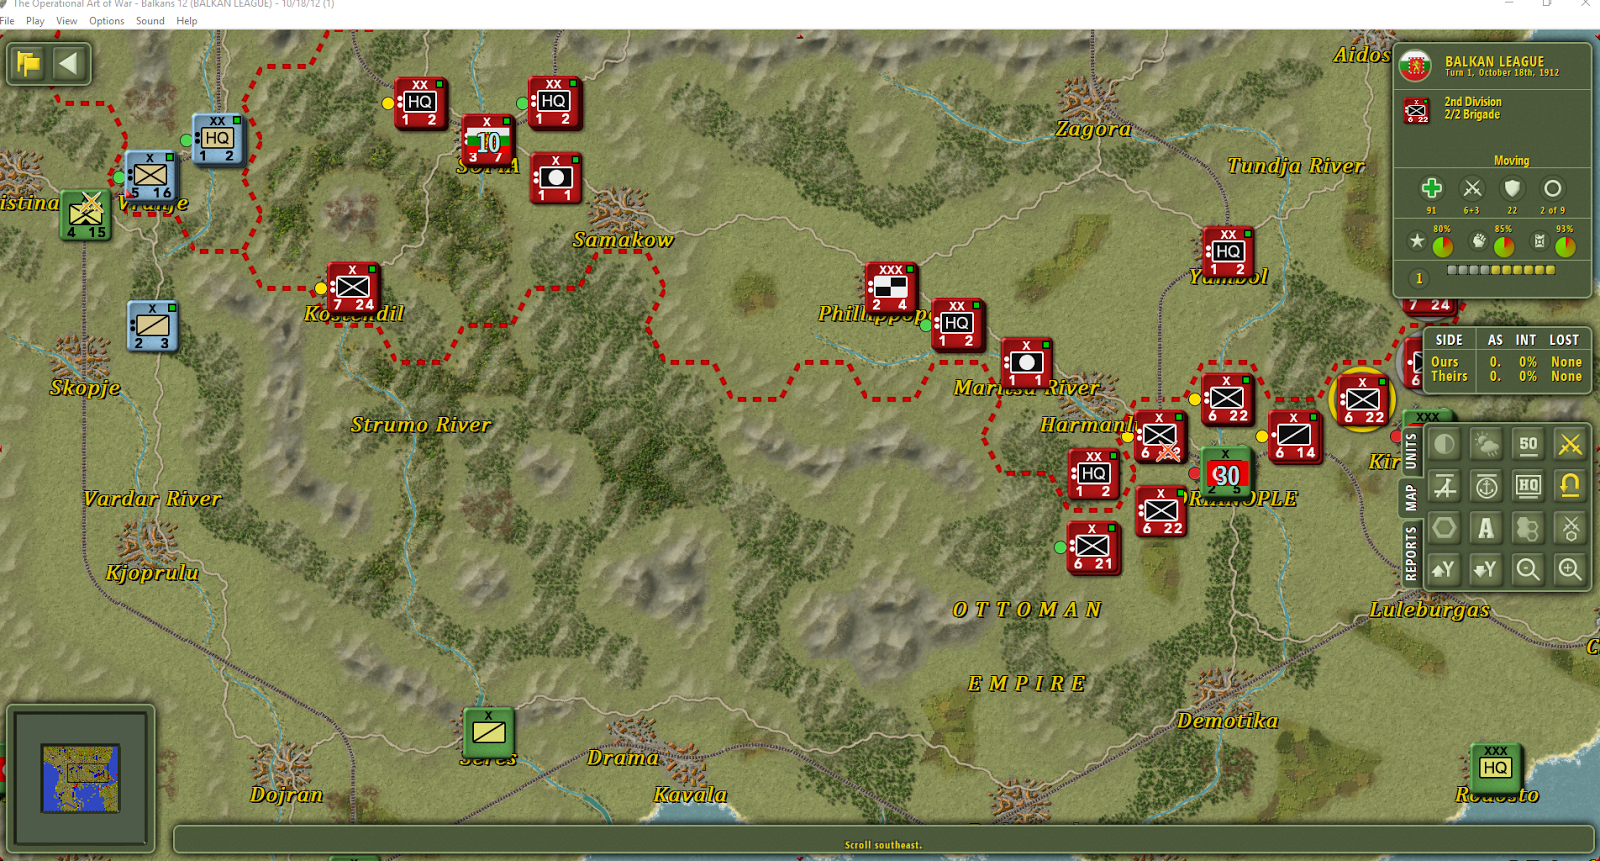This screenshot has height=861, width=1600.
Task: Zoom out with the minus magnifier
Action: click(1528, 570)
